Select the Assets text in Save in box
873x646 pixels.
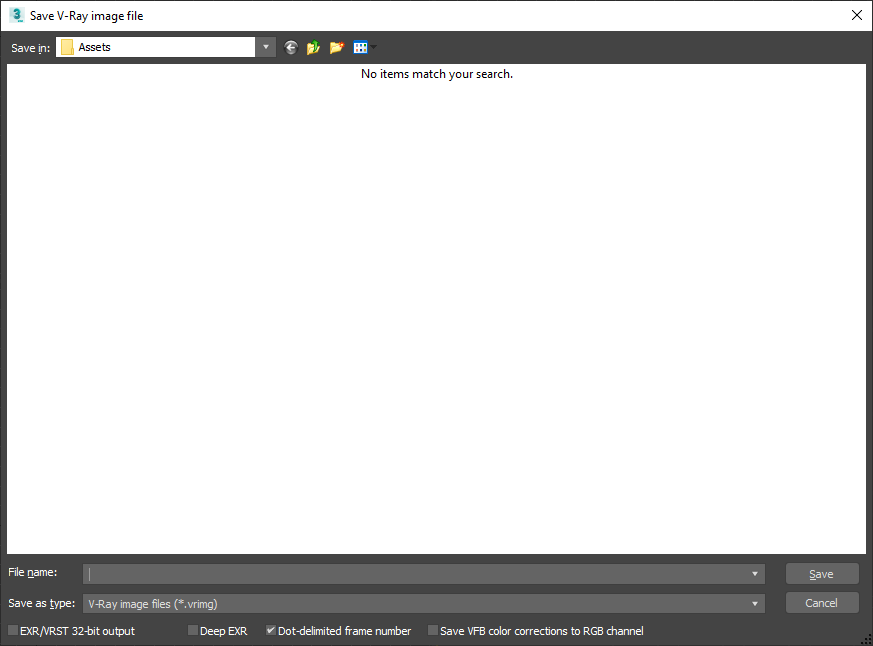click(x=95, y=47)
